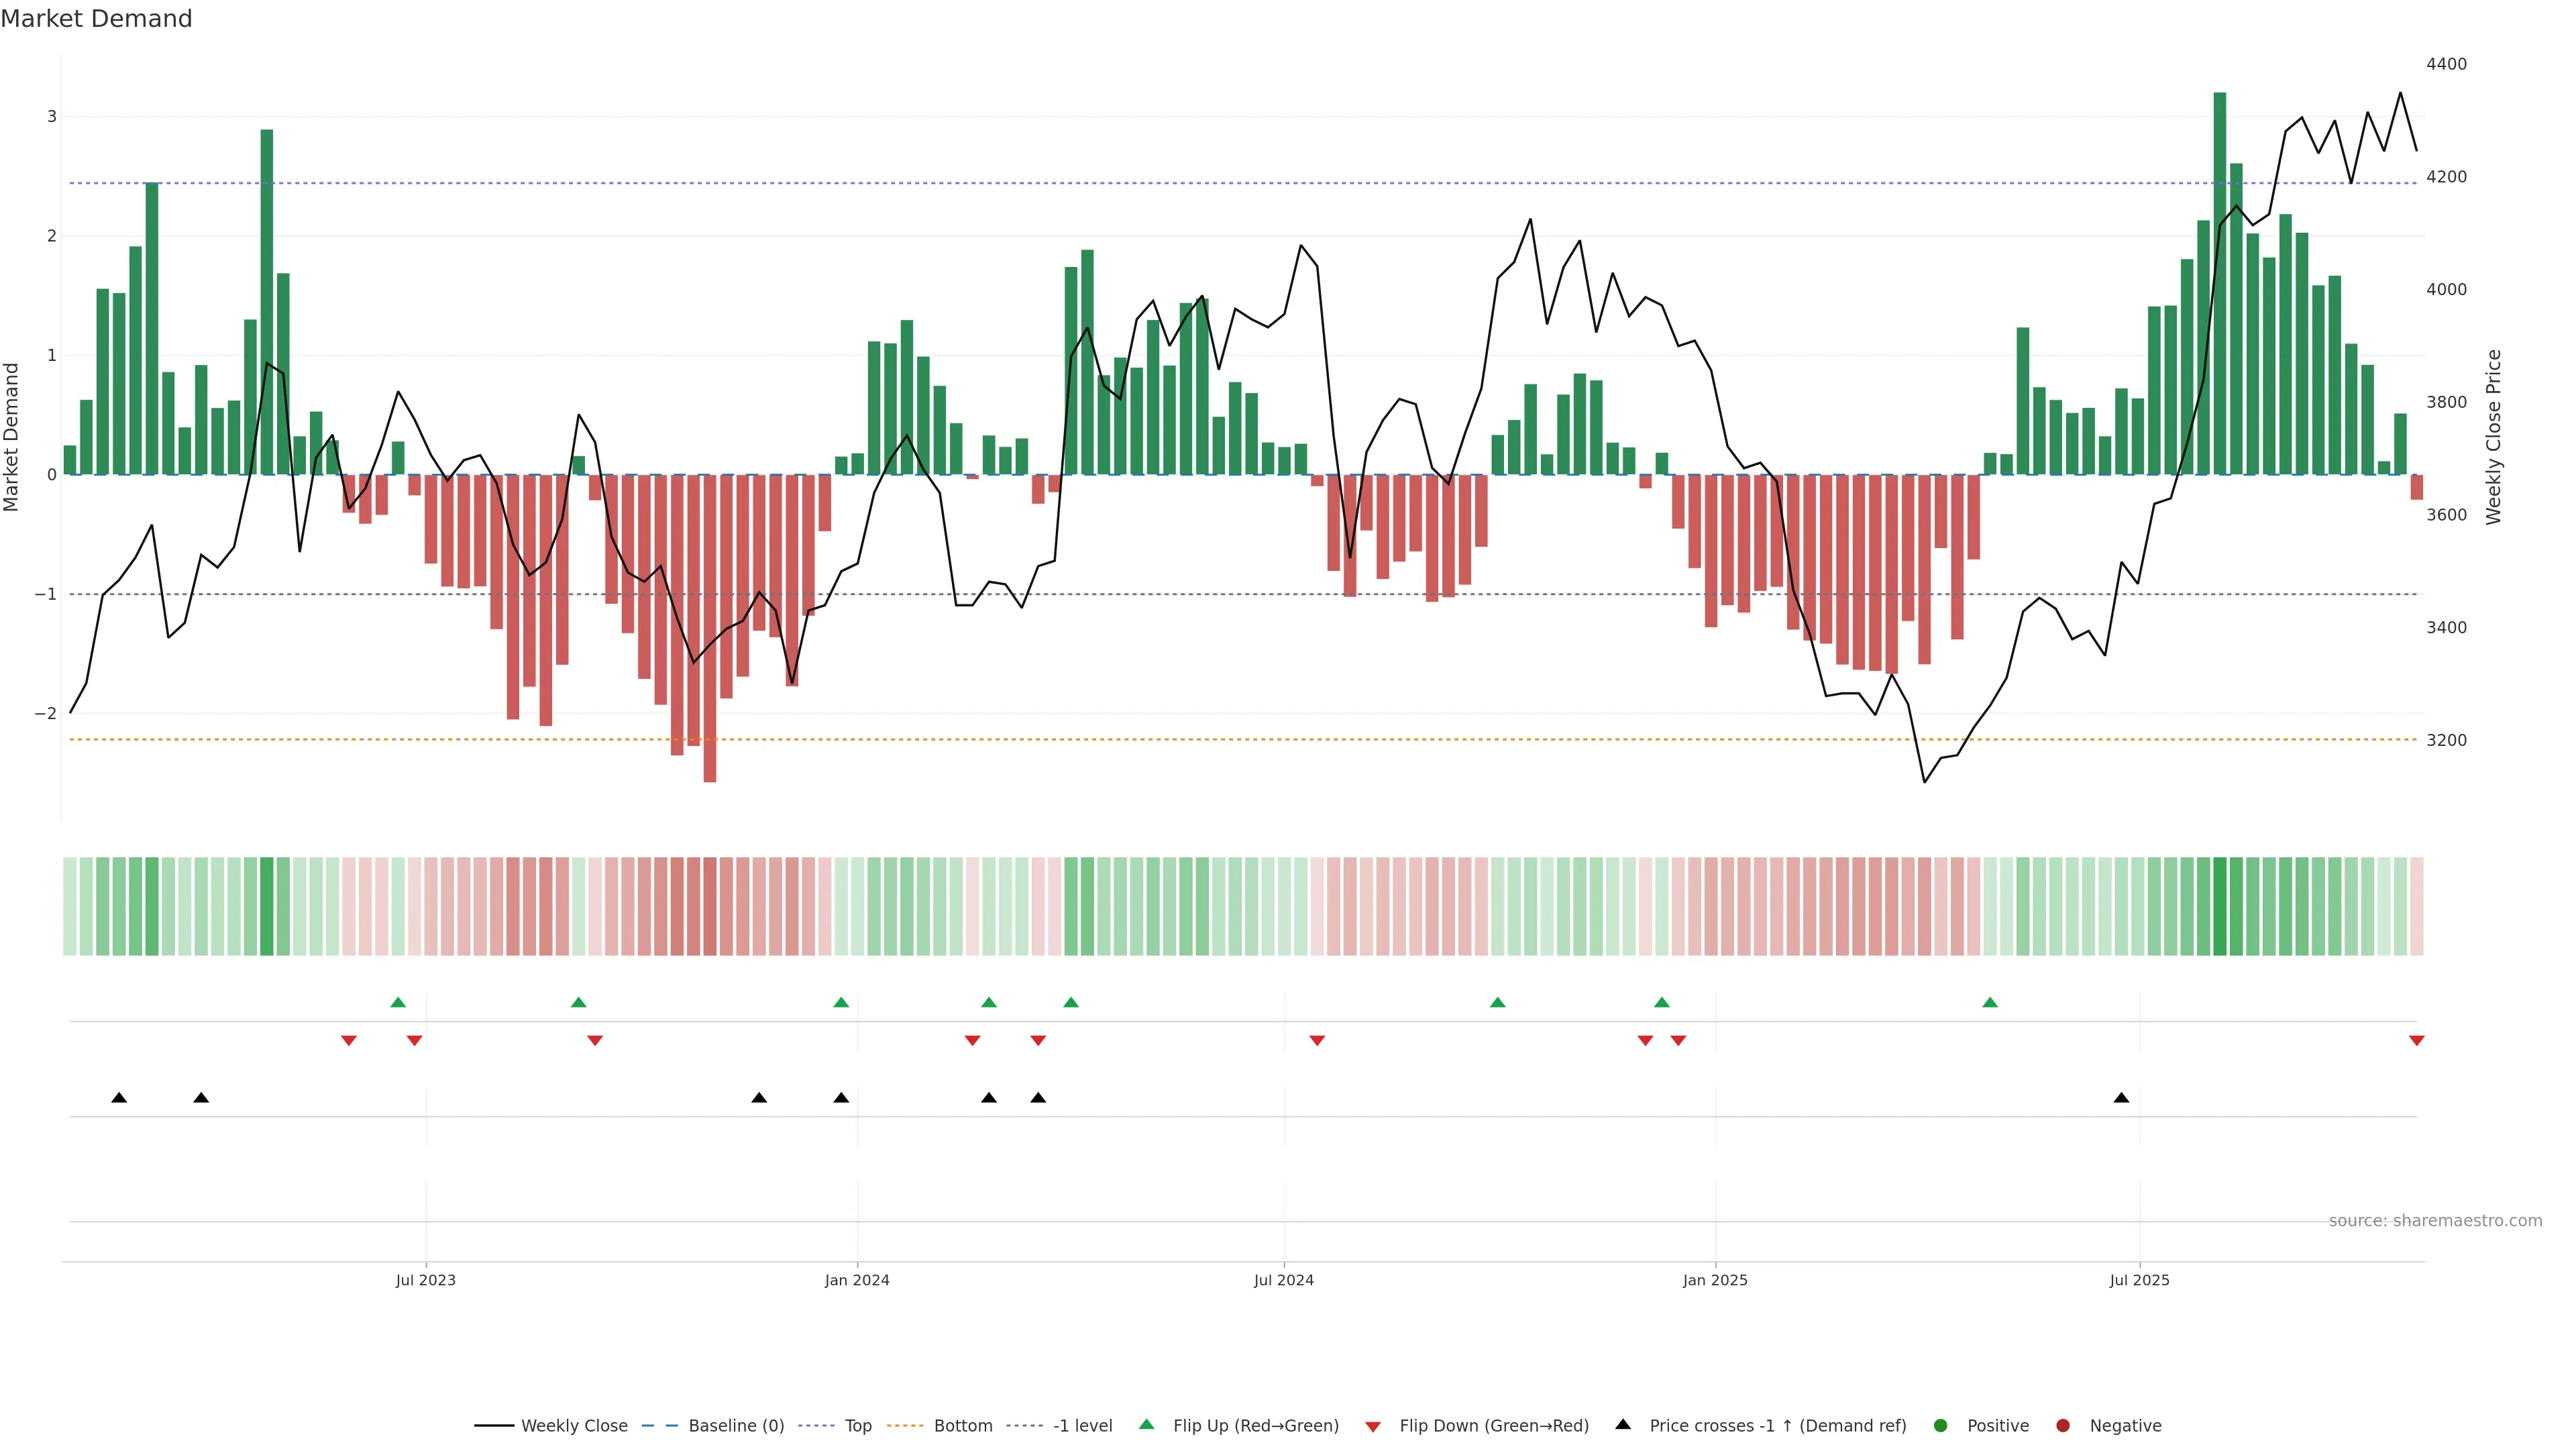Click the Jul 2025 x-axis label
The height and width of the screenshot is (1449, 2576).
[2139, 1280]
